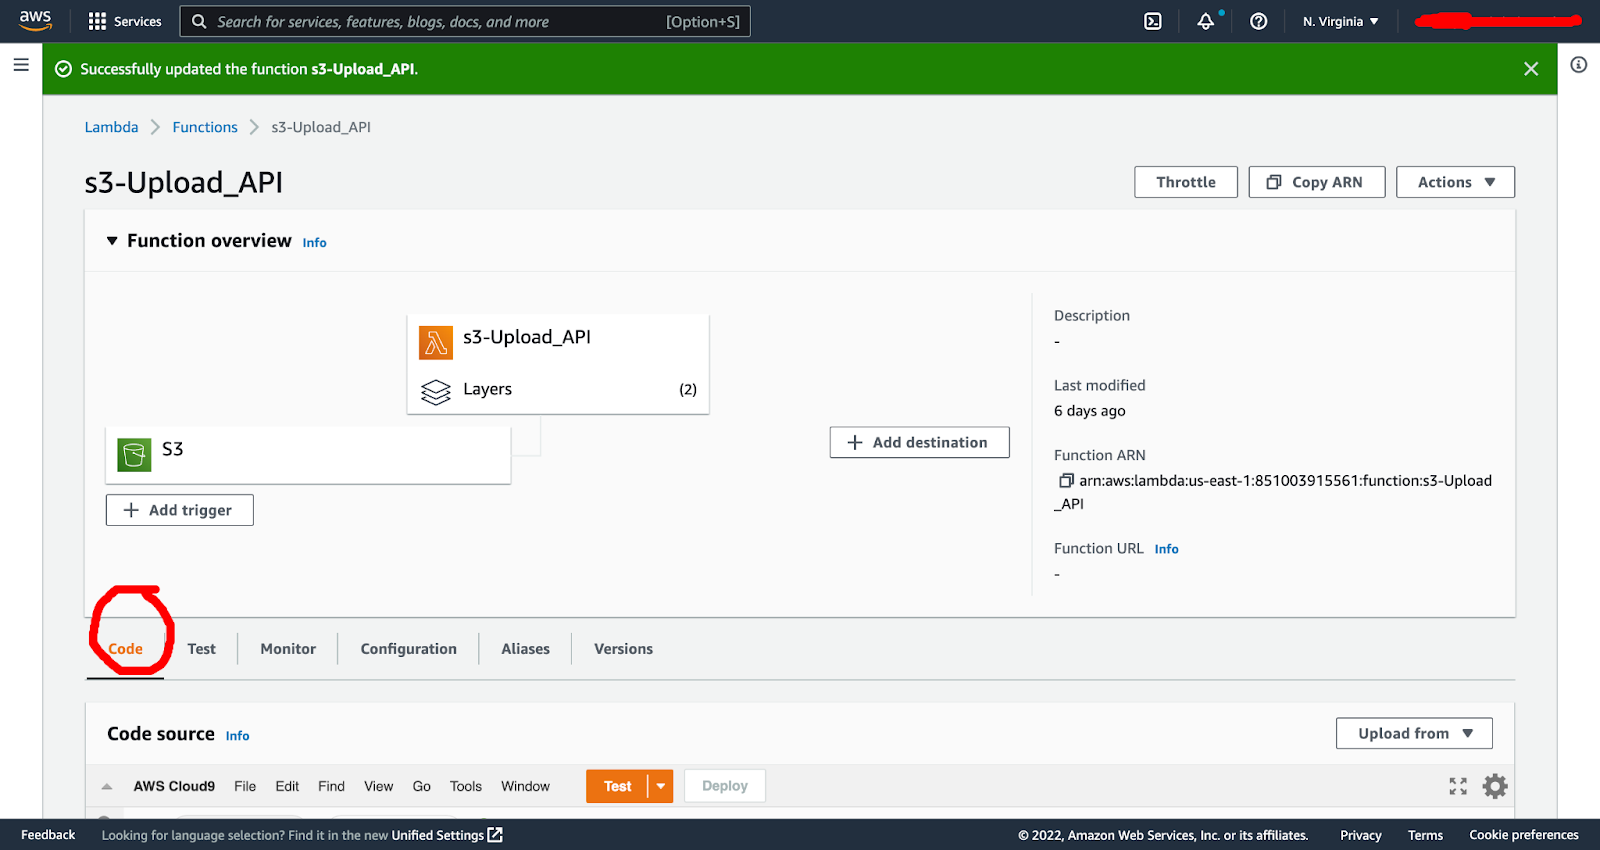The width and height of the screenshot is (1600, 850).
Task: Click the Throttle button
Action: [1186, 182]
